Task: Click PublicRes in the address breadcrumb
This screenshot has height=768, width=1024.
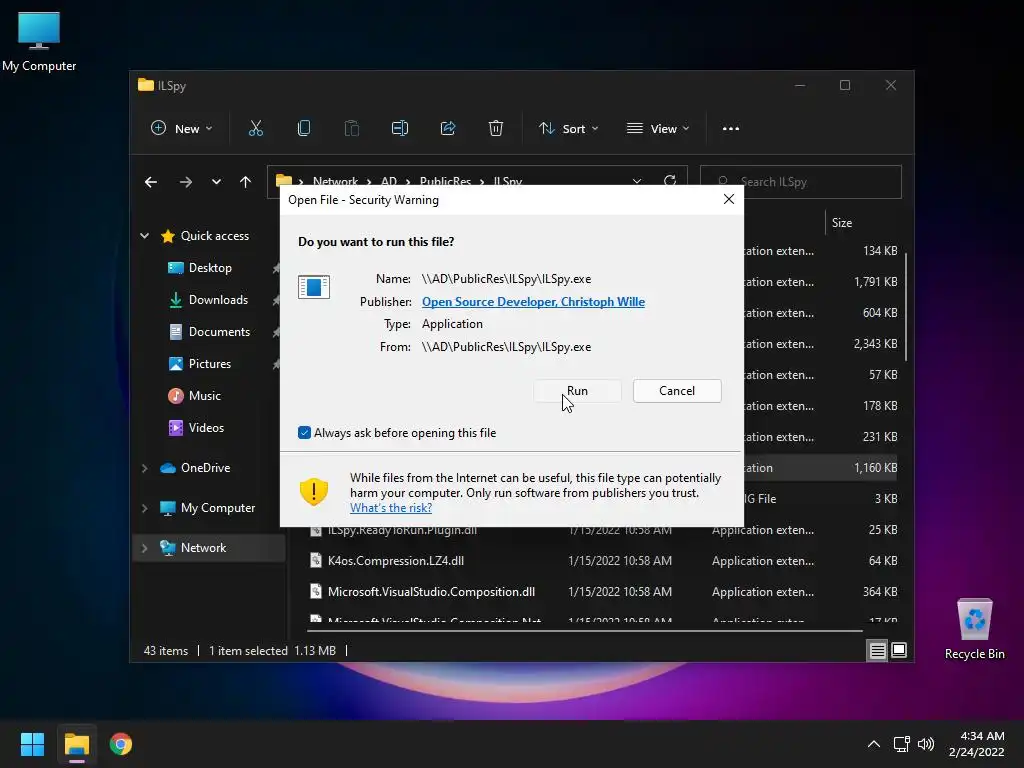Action: point(445,180)
